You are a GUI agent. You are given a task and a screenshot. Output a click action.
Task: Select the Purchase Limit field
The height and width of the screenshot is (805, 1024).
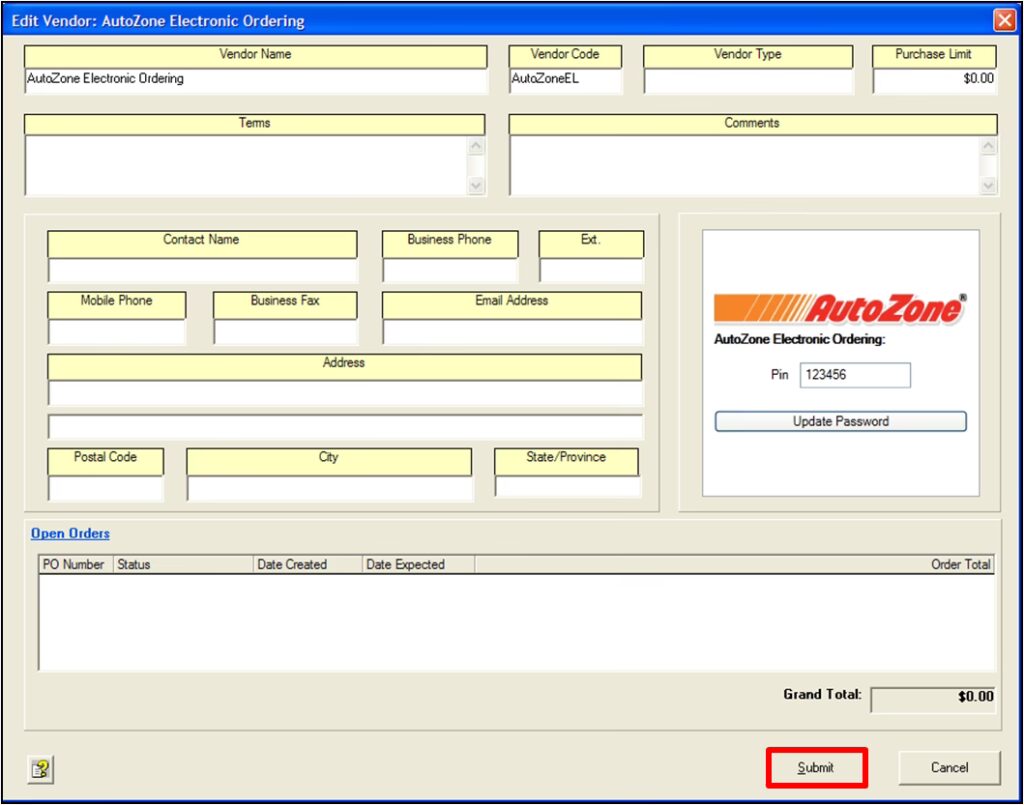(x=934, y=81)
